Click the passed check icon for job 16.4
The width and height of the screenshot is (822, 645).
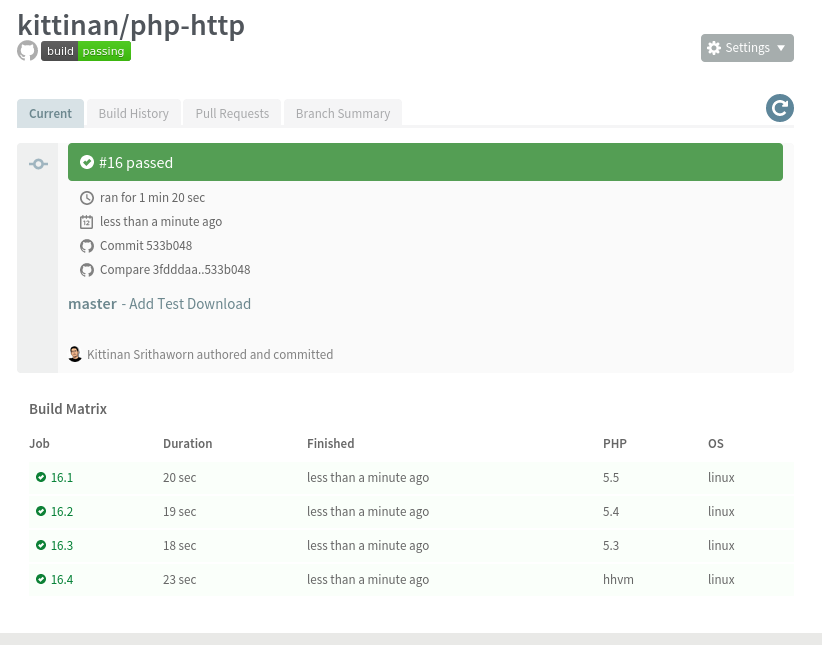pyautogui.click(x=41, y=579)
